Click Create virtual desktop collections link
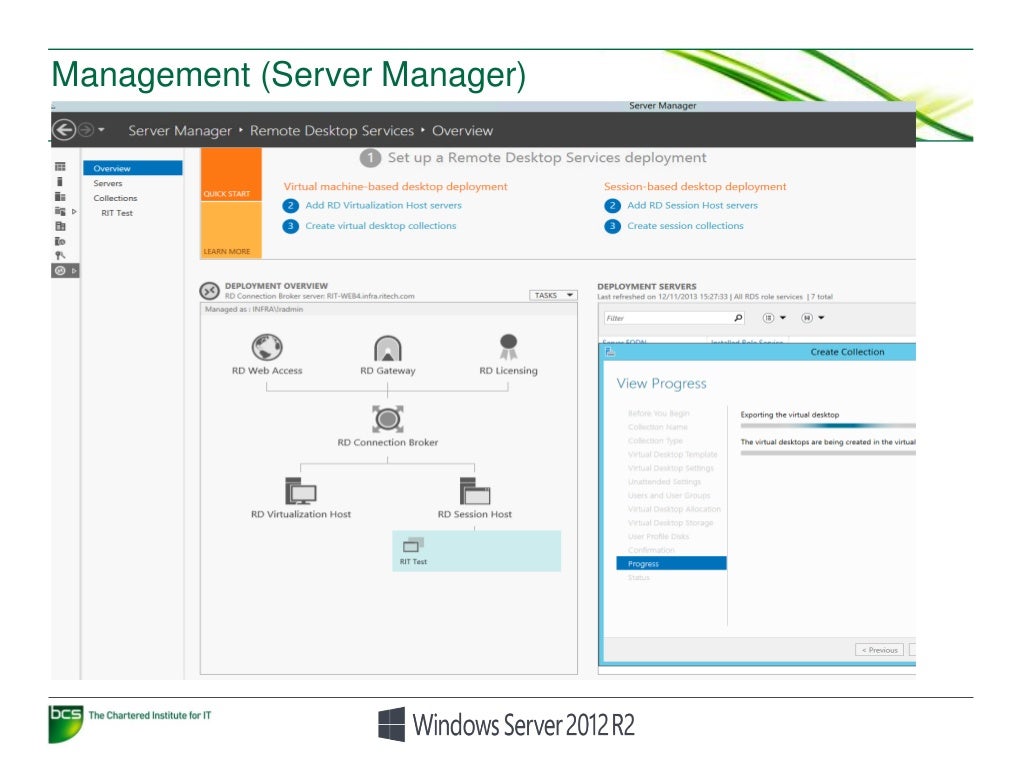1024x768 pixels. 381,225
